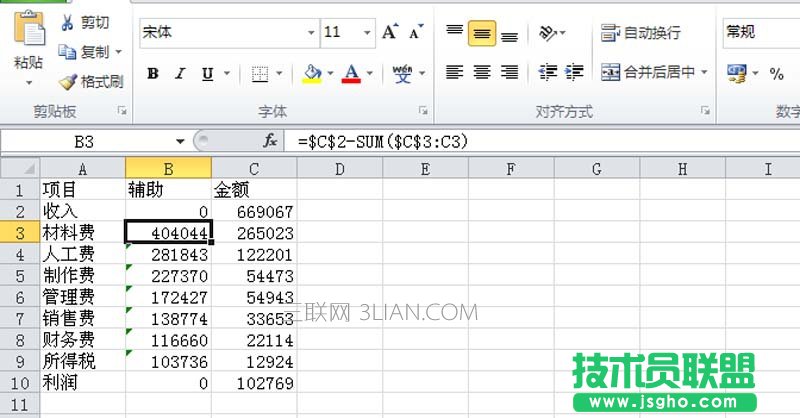Click the 利润 cell
The width and height of the screenshot is (800, 418).
pyautogui.click(x=83, y=383)
